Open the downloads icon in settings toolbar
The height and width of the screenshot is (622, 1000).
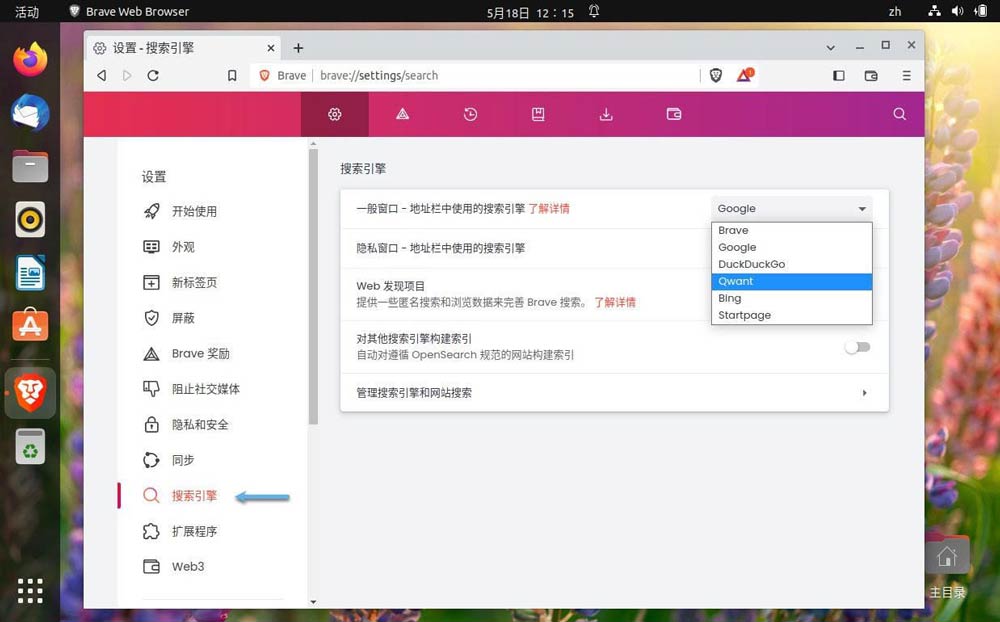606,115
